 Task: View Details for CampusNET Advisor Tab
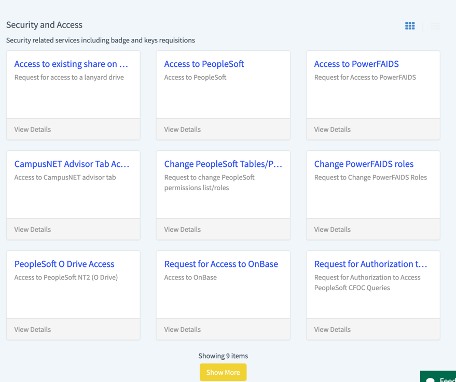coord(32,229)
